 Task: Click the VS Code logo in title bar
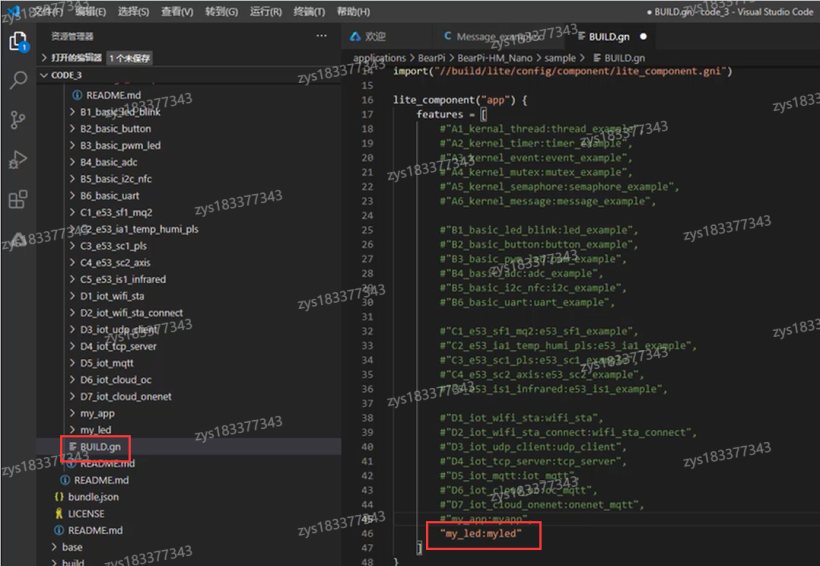click(x=13, y=11)
